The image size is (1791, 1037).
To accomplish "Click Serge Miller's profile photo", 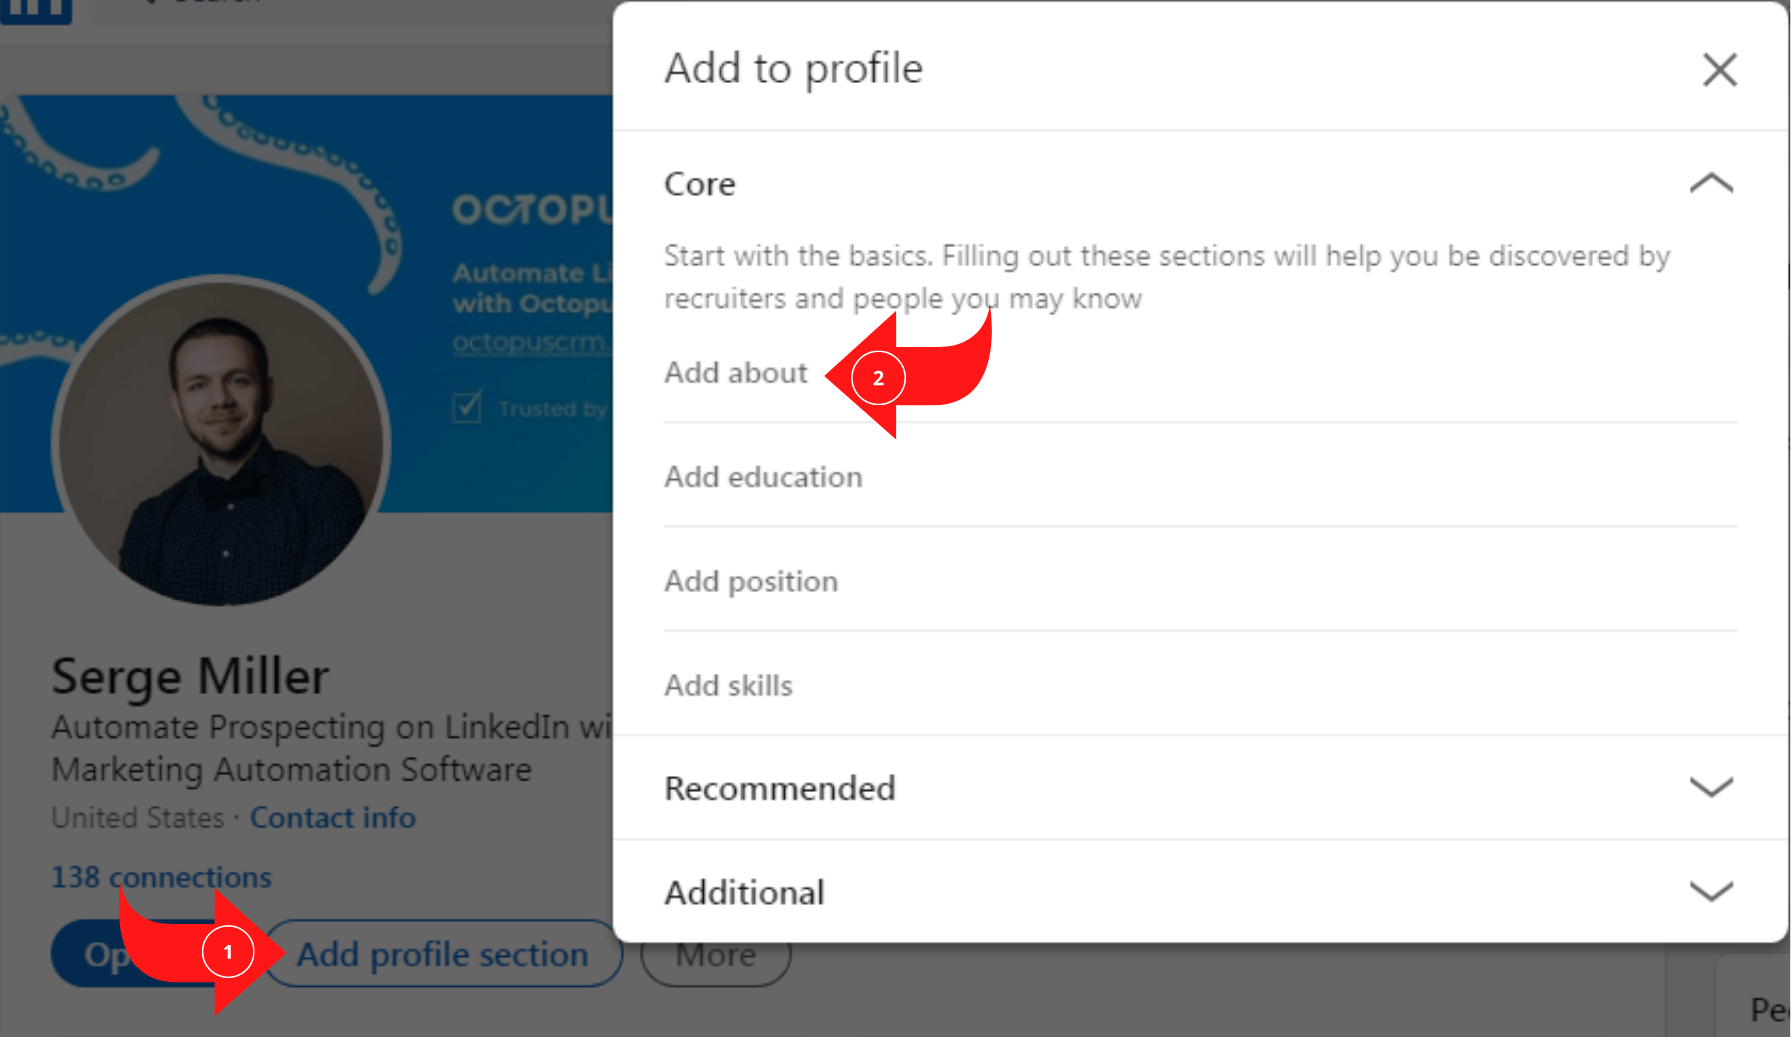I will tap(222, 445).
